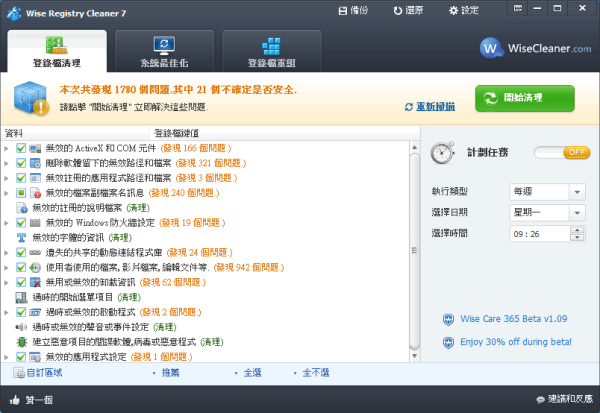Screen dimensions: 600x413
Task: Expand the 使用者使用的檔案 row
Action: pos(7,268)
